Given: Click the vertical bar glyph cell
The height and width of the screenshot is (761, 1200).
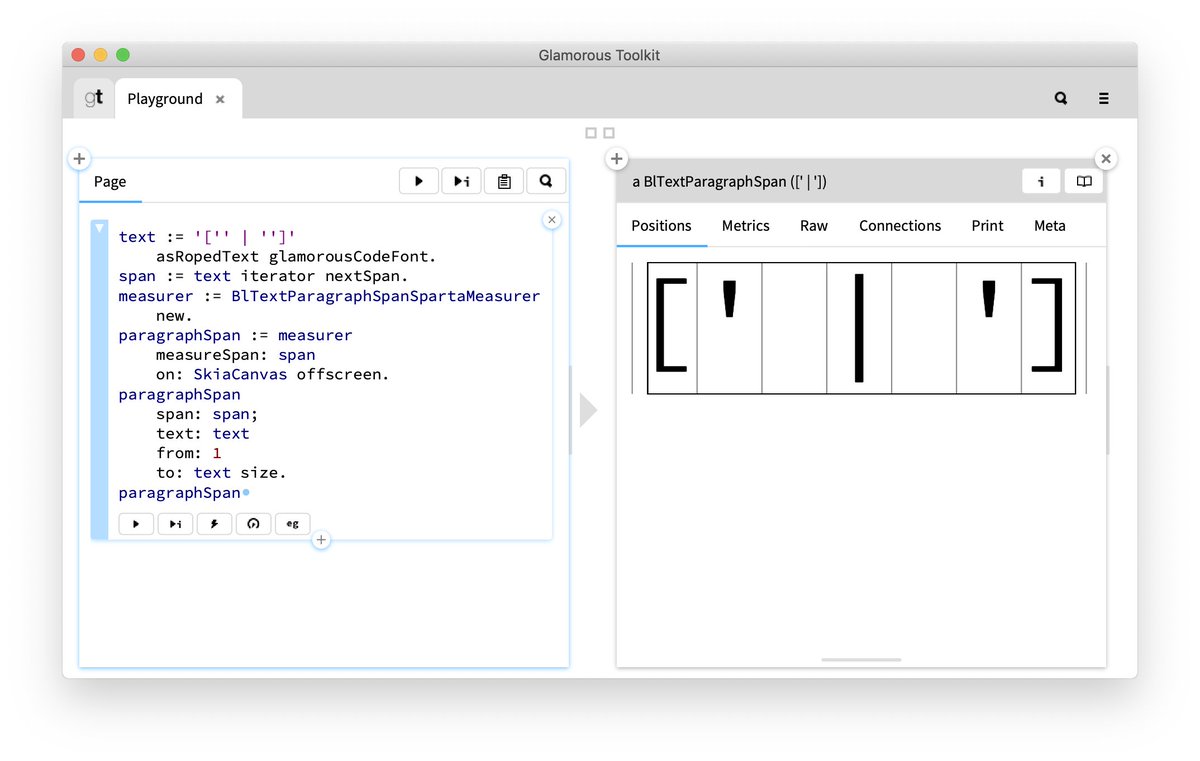Looking at the screenshot, I should (859, 328).
